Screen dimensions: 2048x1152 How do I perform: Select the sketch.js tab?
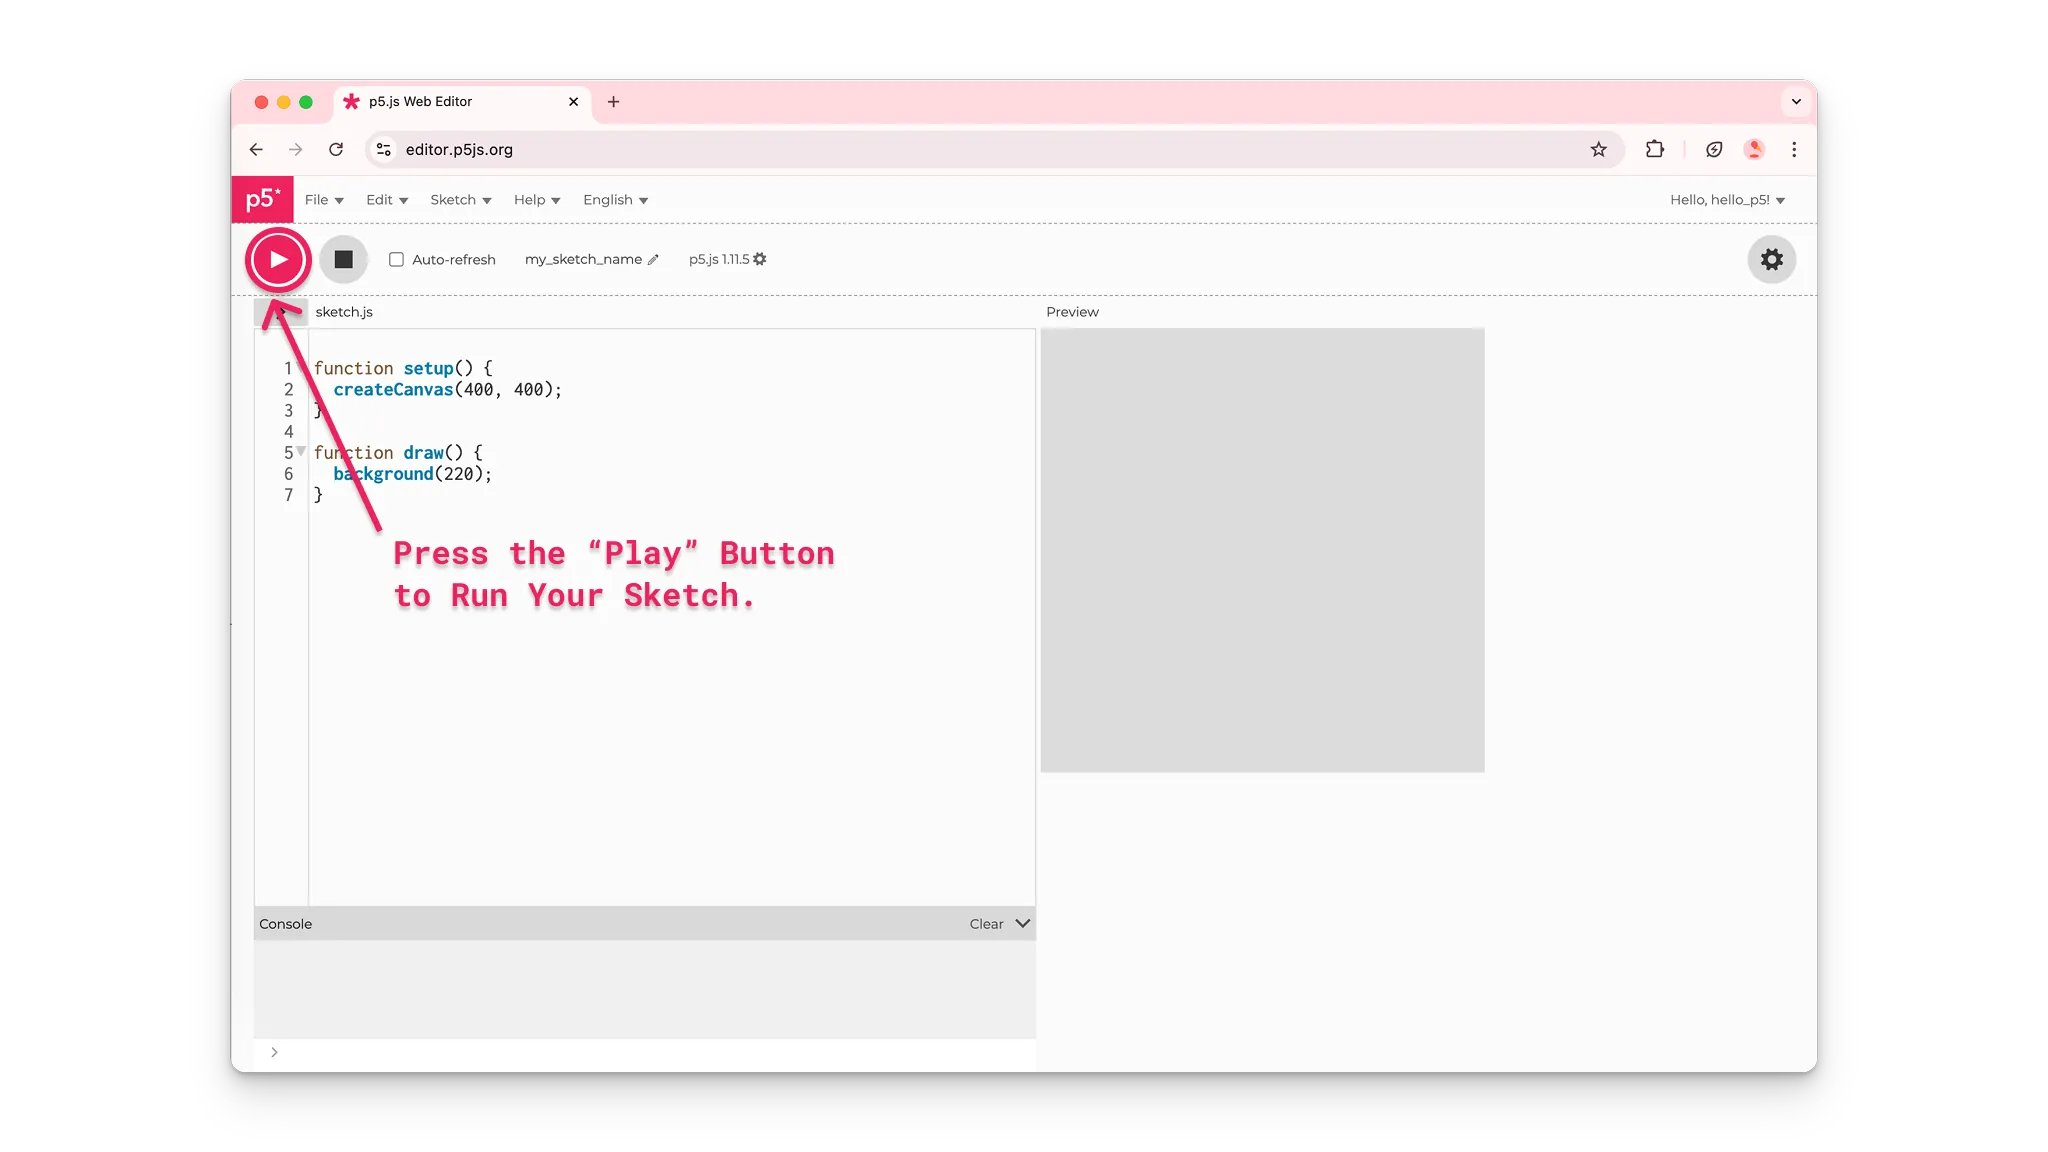(x=343, y=311)
